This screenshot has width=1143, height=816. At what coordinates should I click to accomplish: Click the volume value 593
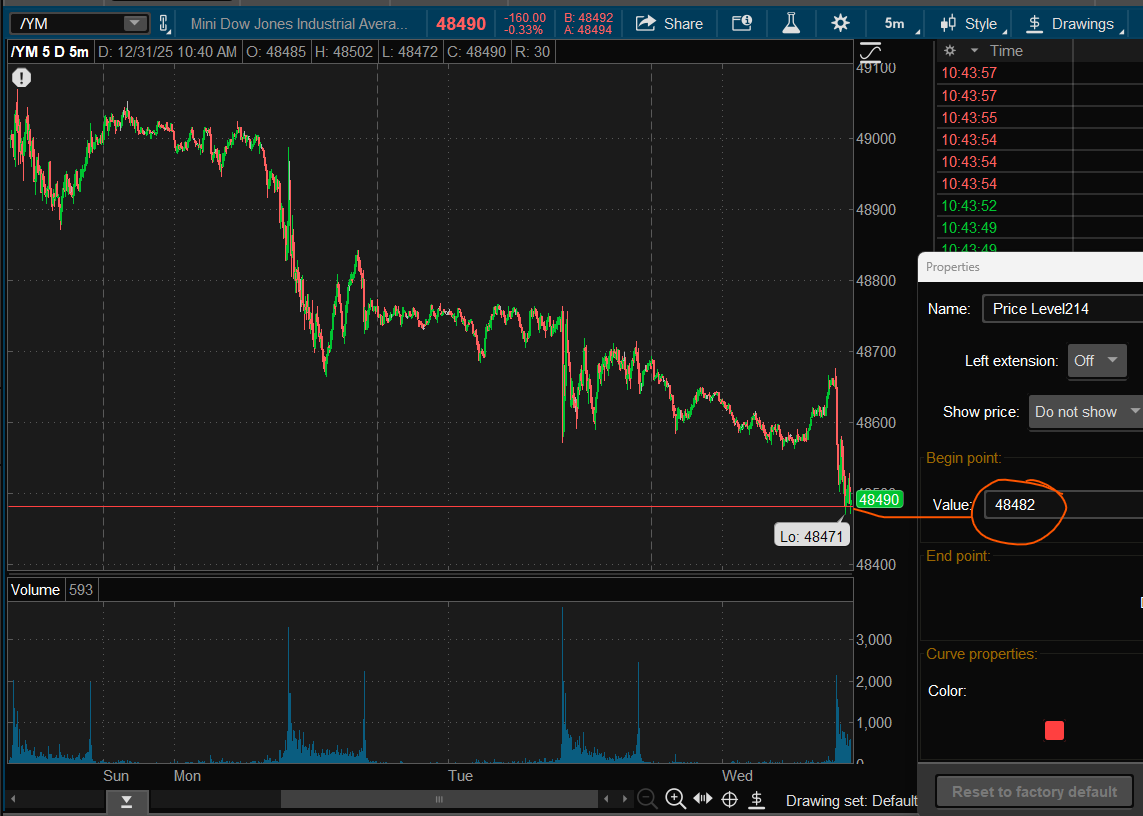[x=81, y=590]
